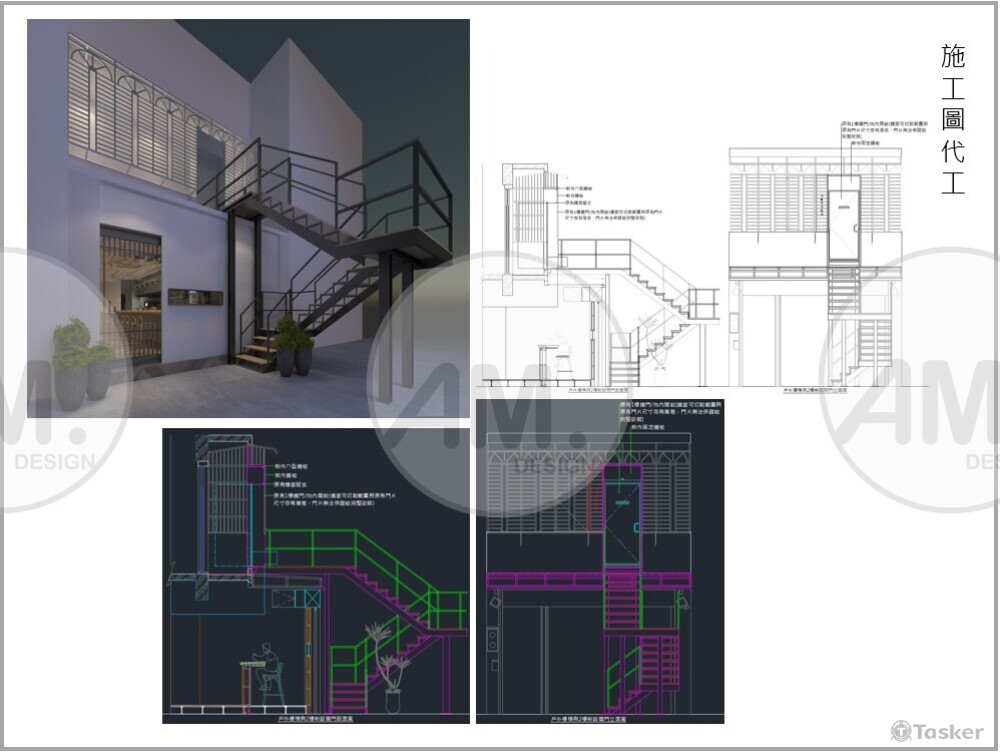The height and width of the screenshot is (752, 1000).
Task: Click the Tasker brand text
Action: (x=948, y=732)
